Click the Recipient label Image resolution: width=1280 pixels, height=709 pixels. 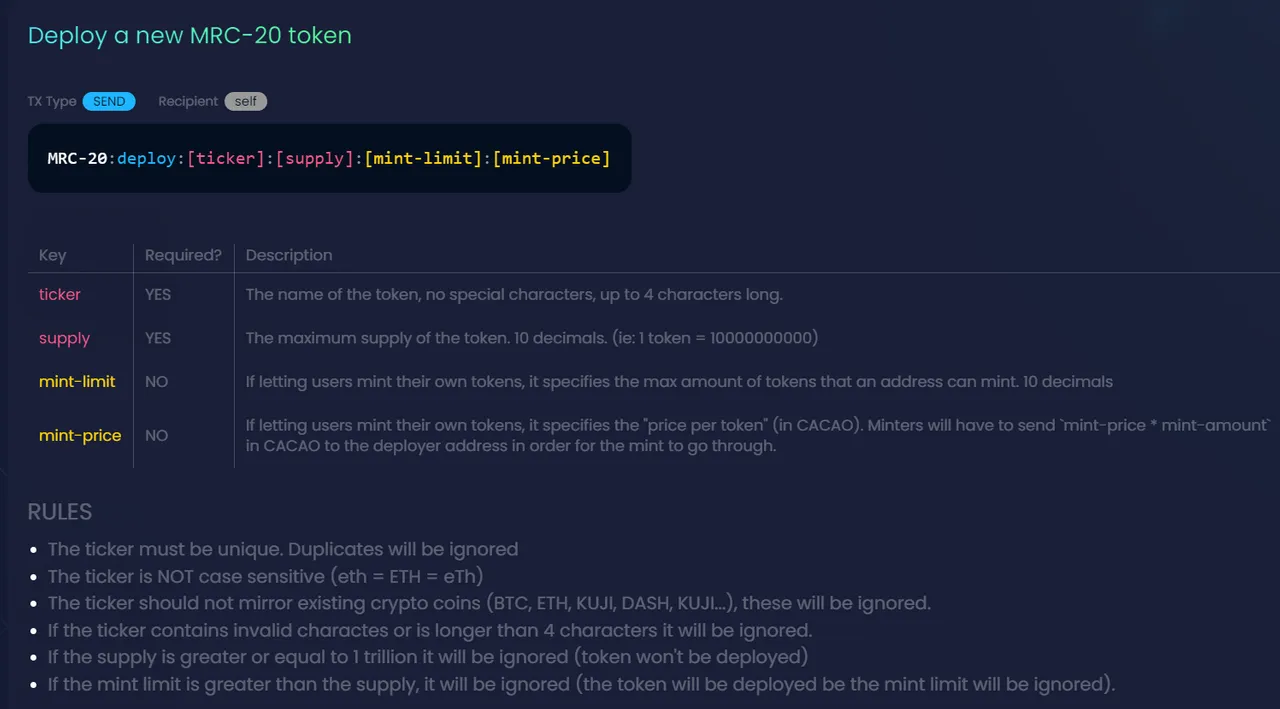[x=188, y=101]
